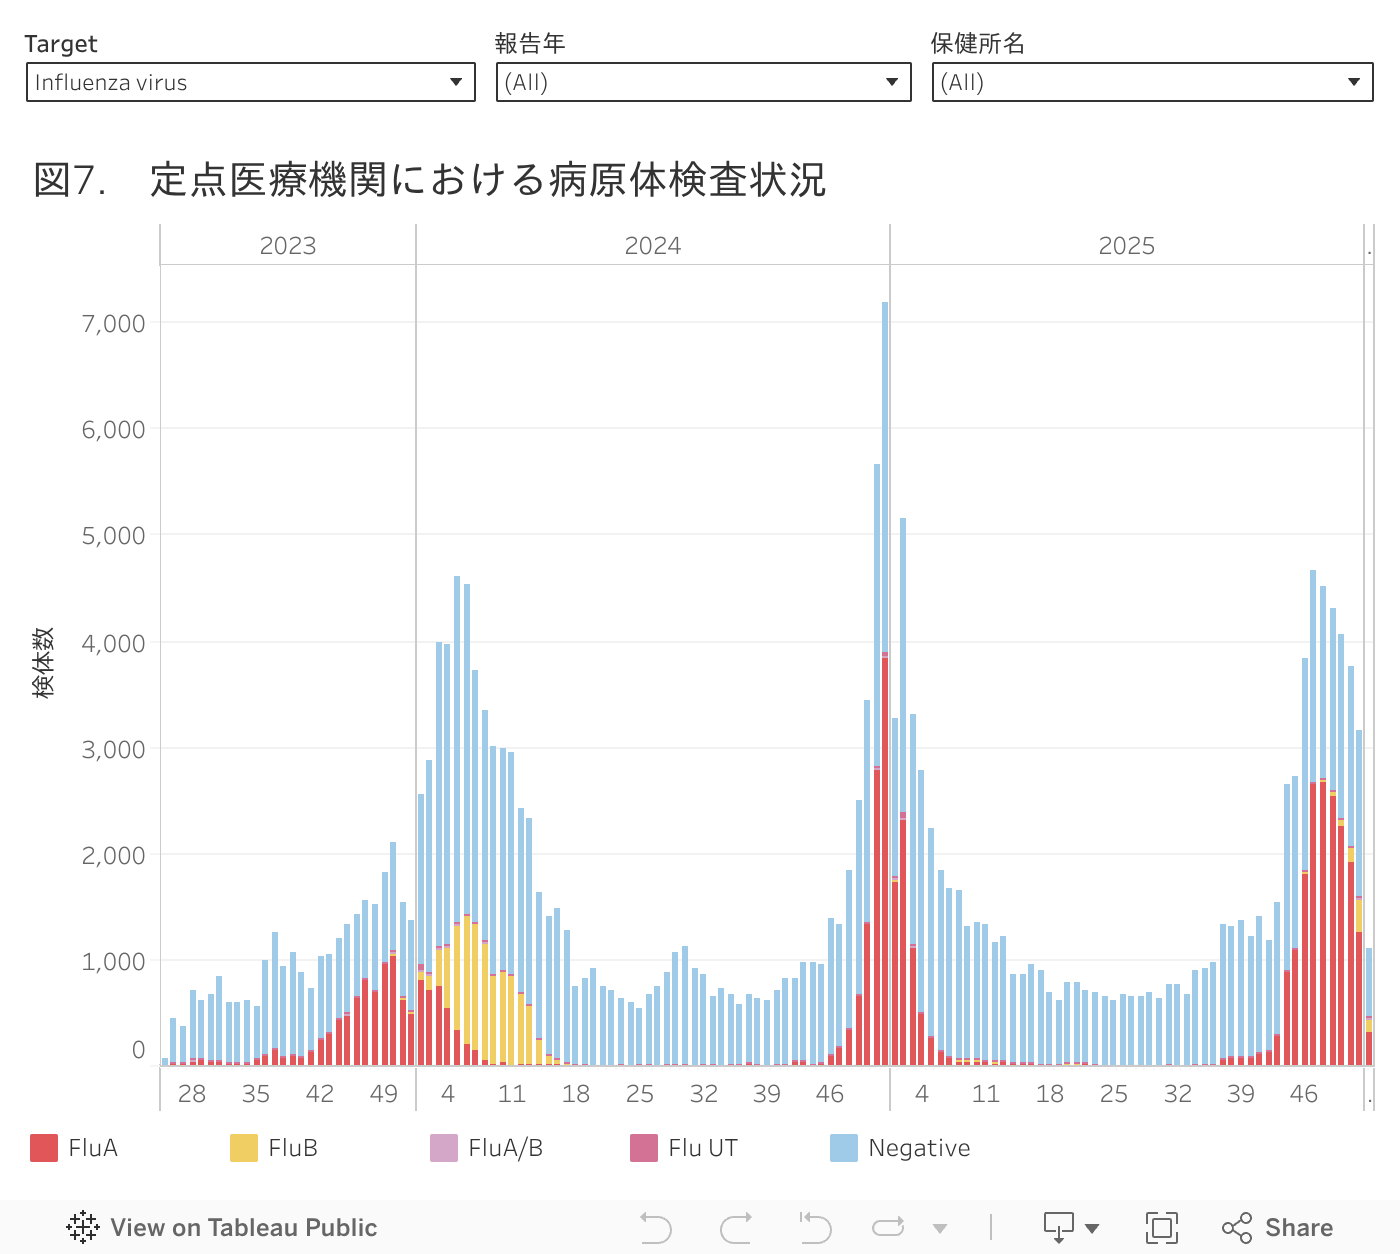Screen dimensions: 1400x1254
Task: Toggle highlight on the Negative legend entry
Action: point(918,1148)
